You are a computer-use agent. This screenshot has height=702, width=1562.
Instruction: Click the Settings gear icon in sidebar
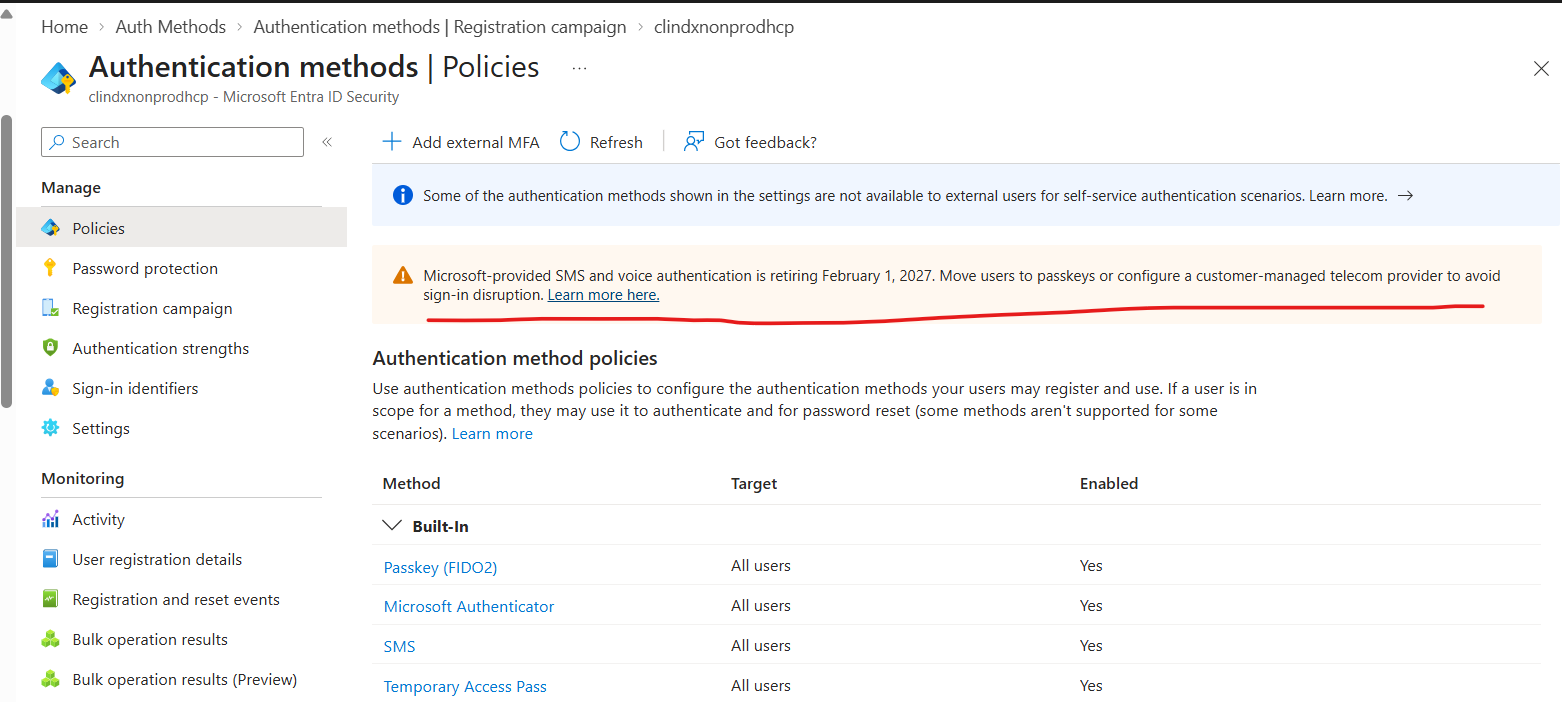[50, 428]
